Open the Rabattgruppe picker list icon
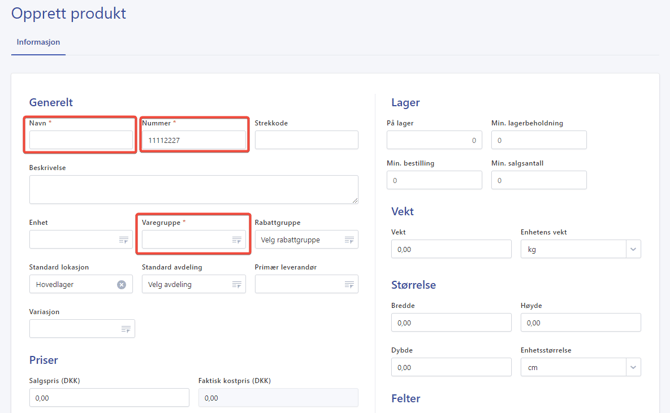 (x=349, y=240)
